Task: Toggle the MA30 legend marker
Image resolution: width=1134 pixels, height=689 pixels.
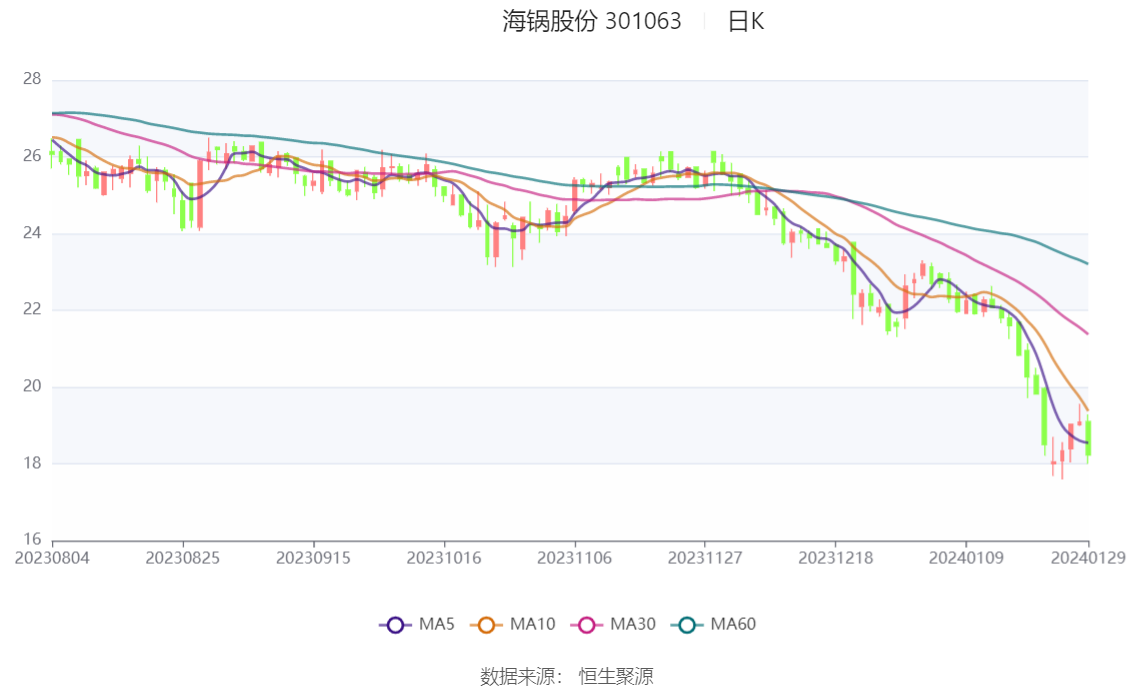Action: coord(587,625)
